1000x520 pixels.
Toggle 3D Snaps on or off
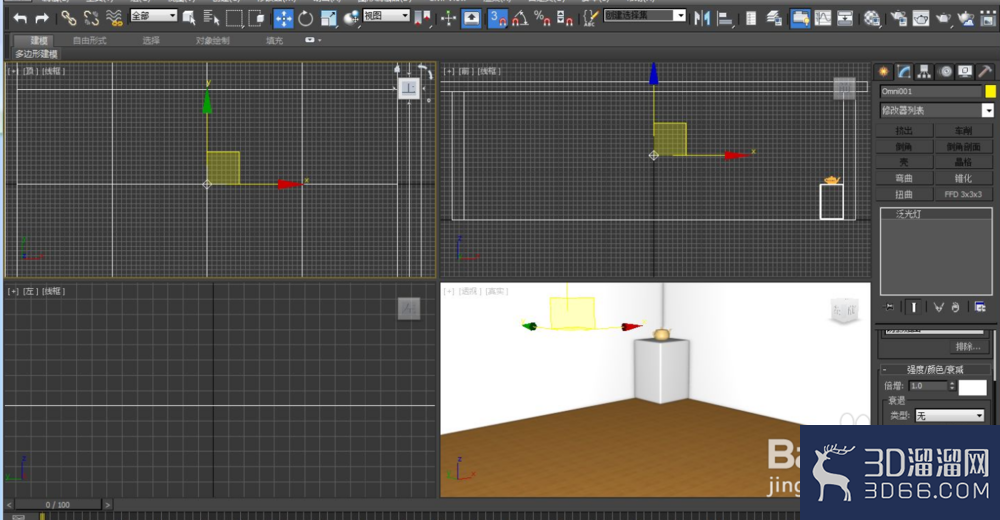(x=497, y=18)
